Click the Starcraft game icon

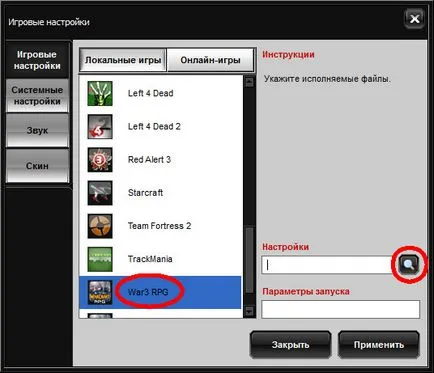click(x=100, y=193)
